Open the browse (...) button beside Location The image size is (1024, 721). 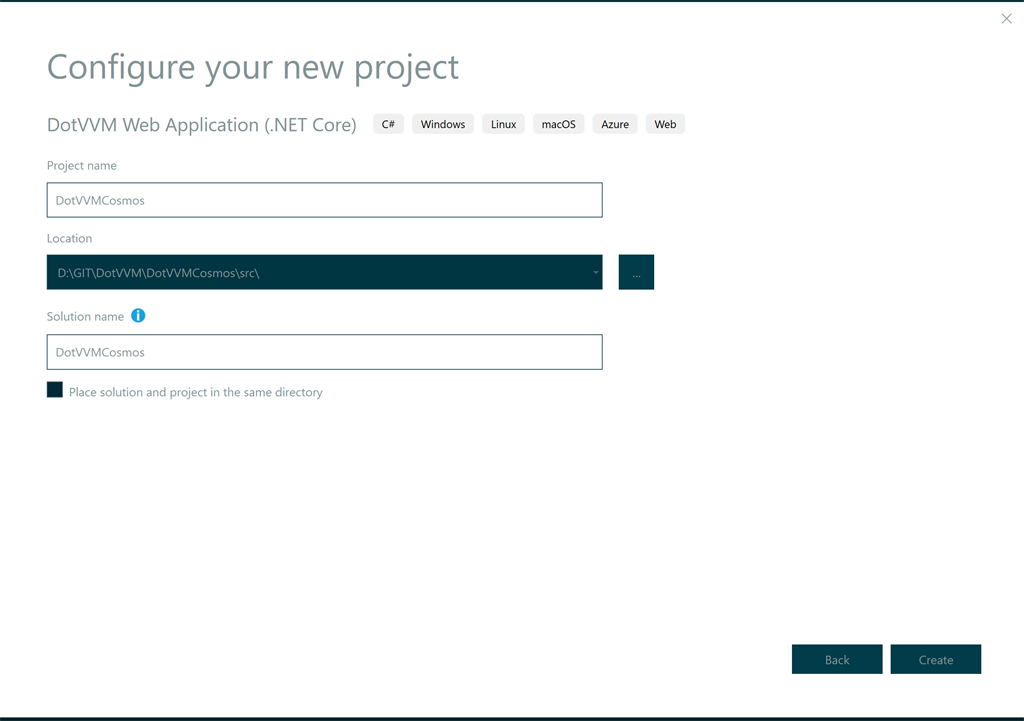(x=636, y=271)
